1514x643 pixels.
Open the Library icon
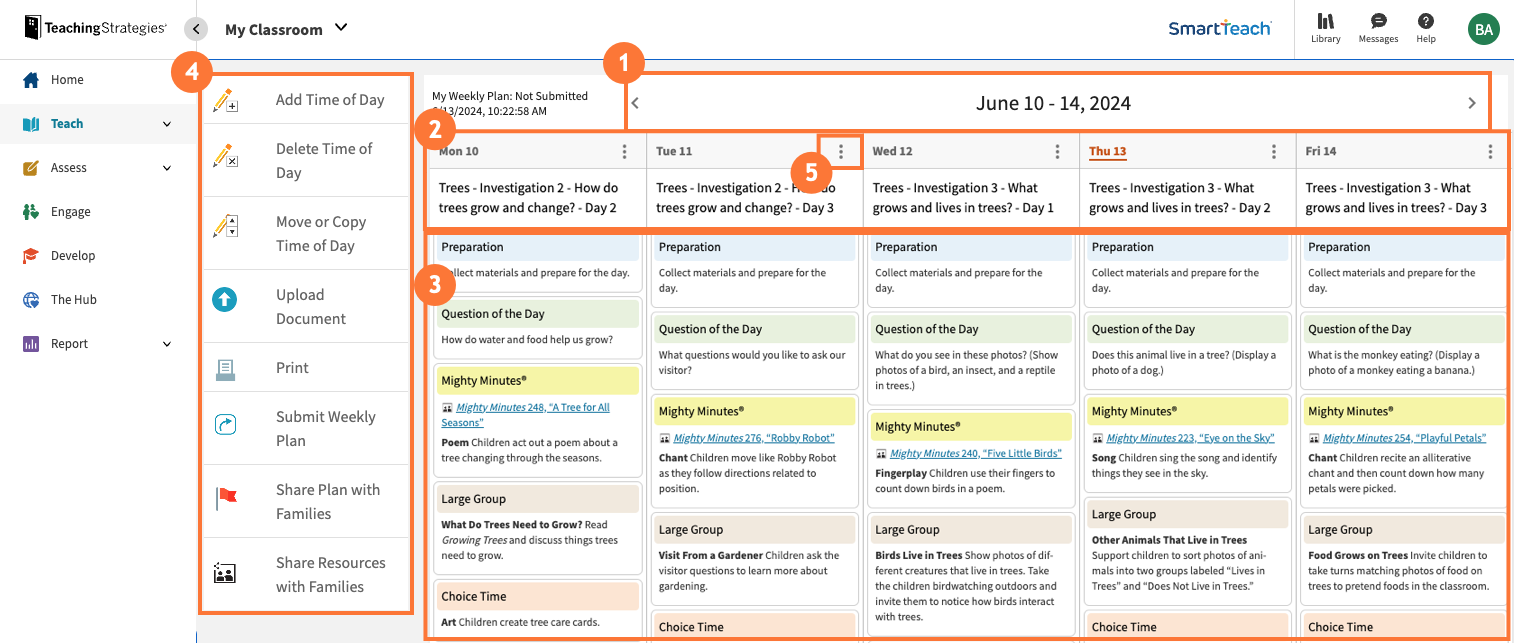click(1325, 21)
